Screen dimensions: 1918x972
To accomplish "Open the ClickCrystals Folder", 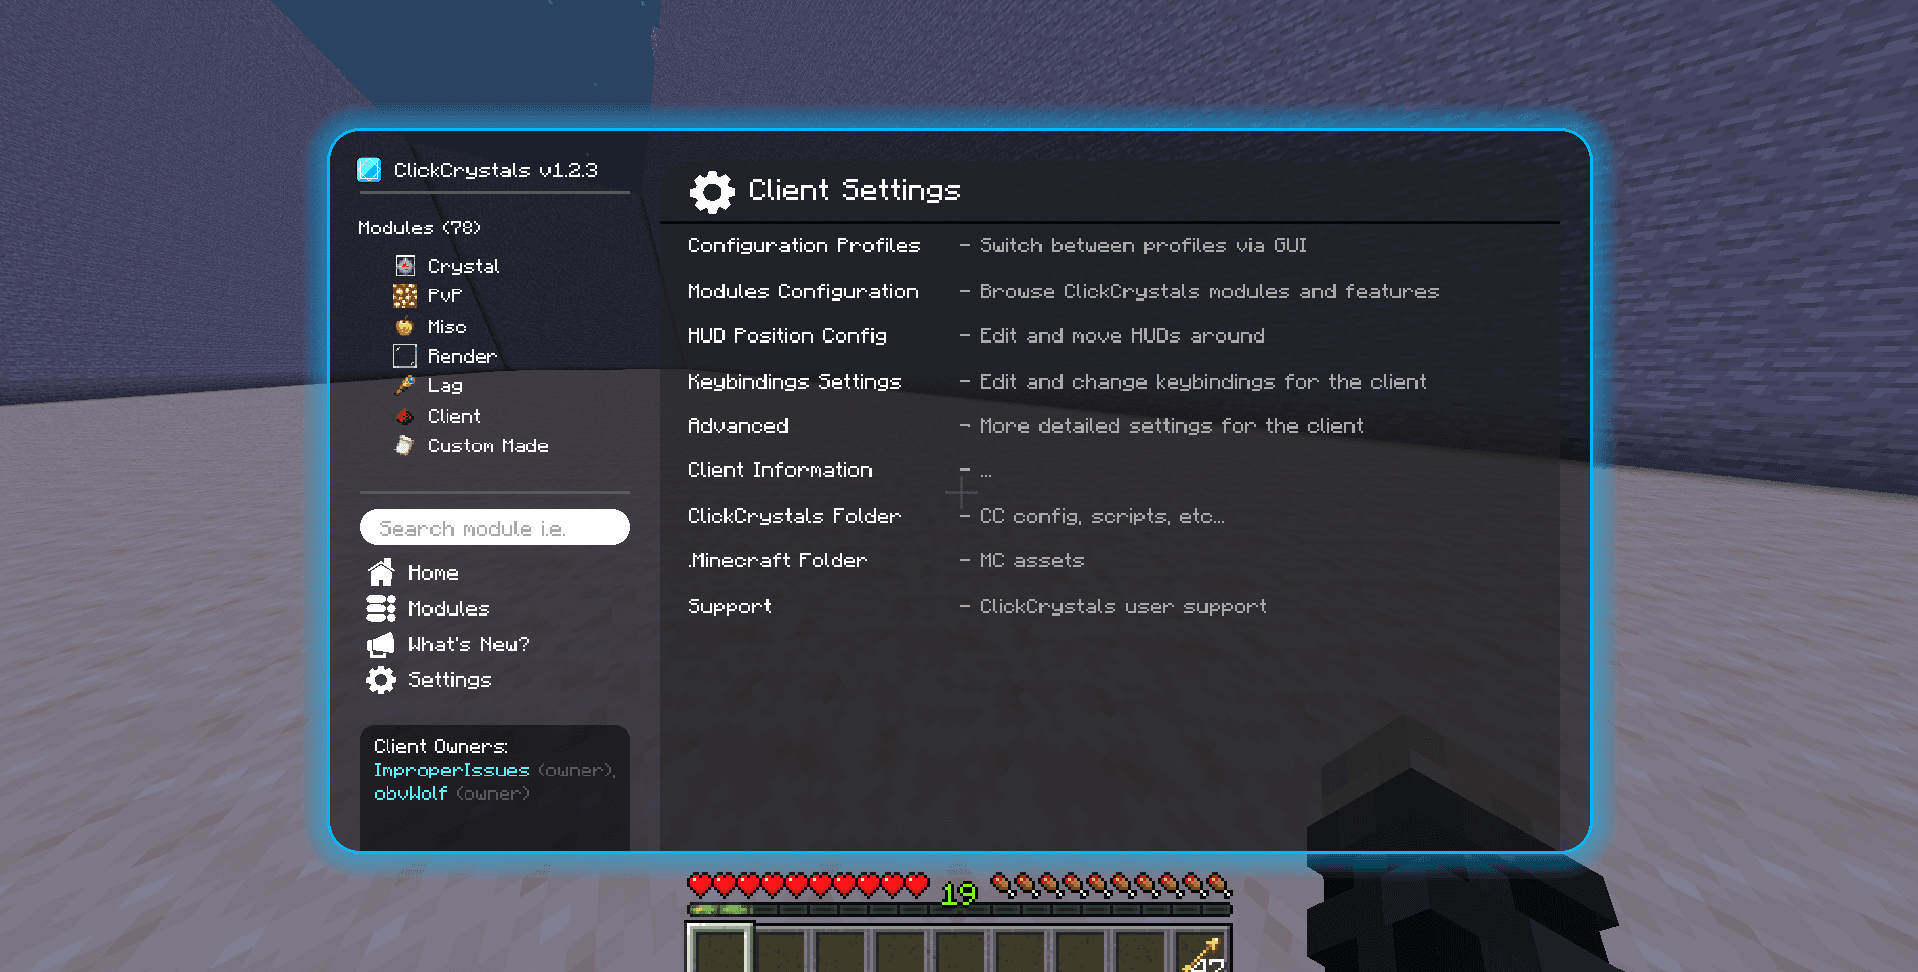I will click(794, 516).
